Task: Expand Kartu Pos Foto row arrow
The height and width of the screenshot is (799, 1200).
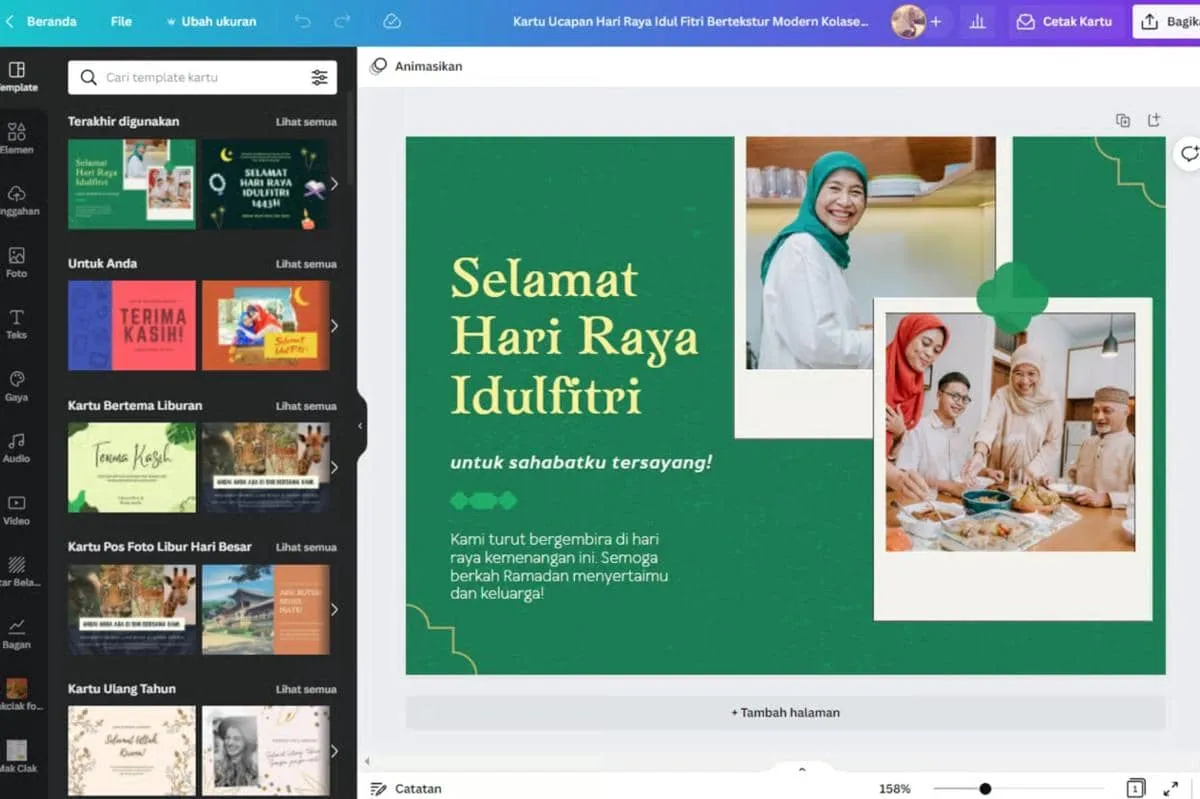Action: (334, 609)
